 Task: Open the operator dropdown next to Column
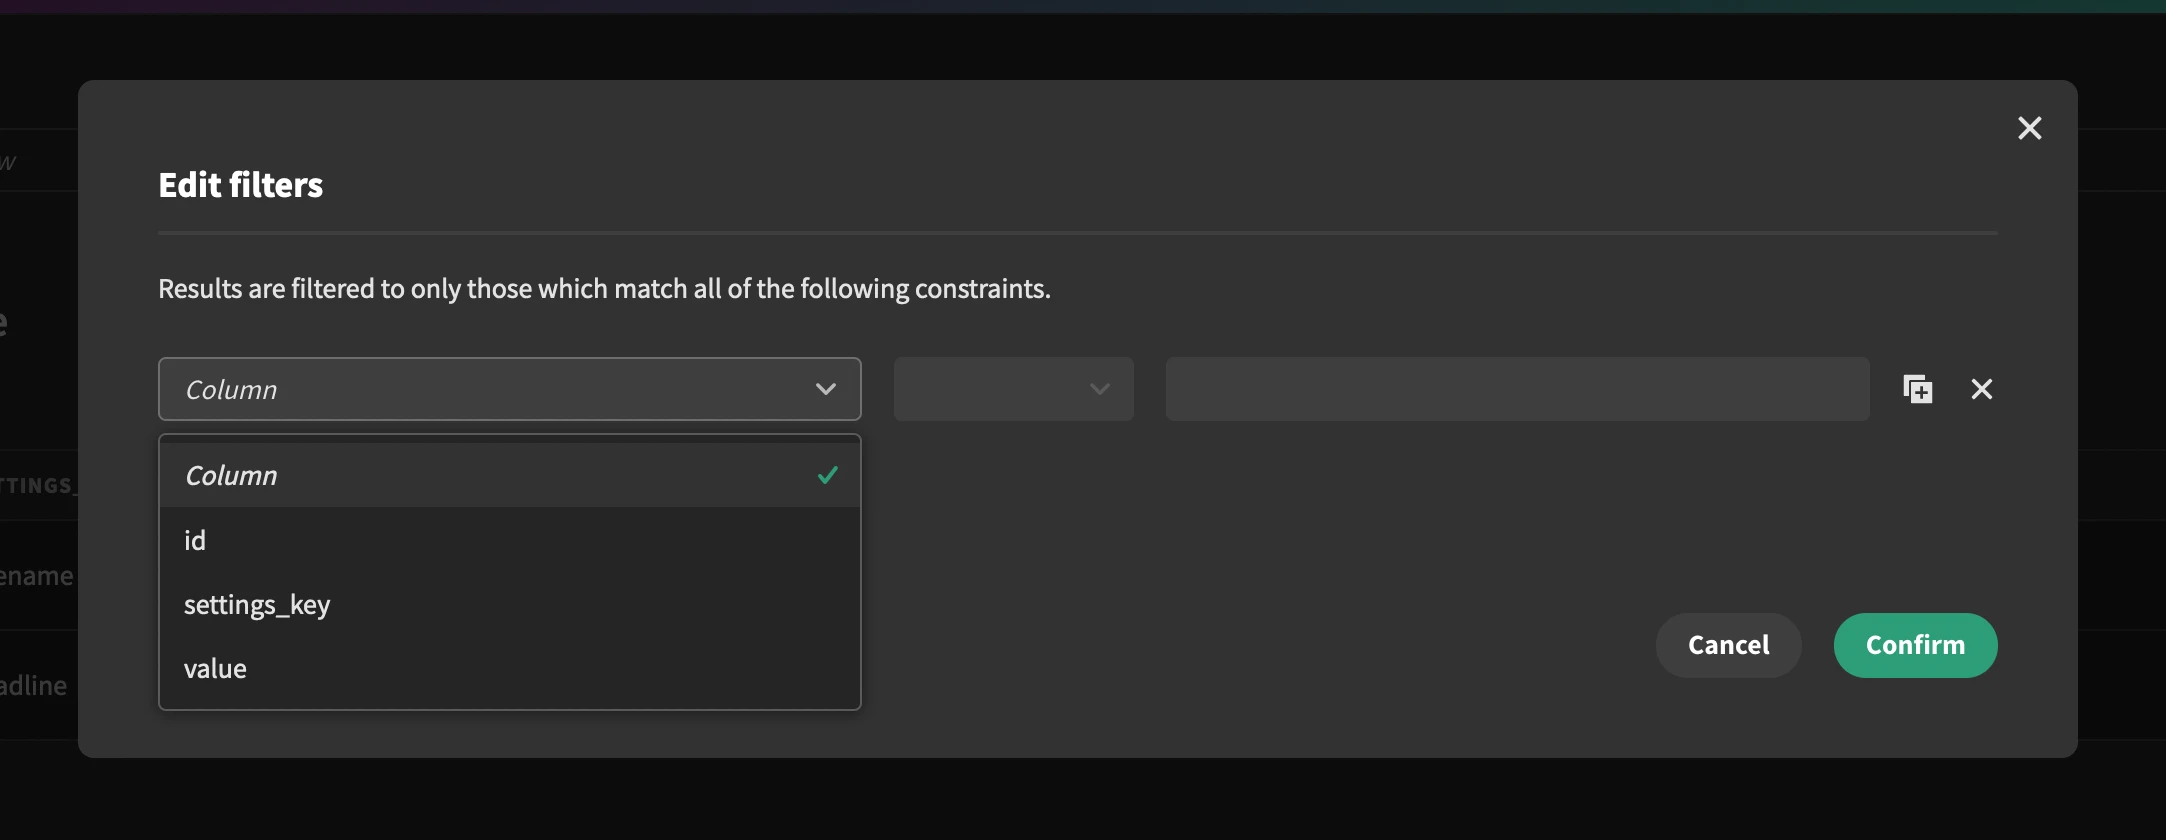point(1014,389)
